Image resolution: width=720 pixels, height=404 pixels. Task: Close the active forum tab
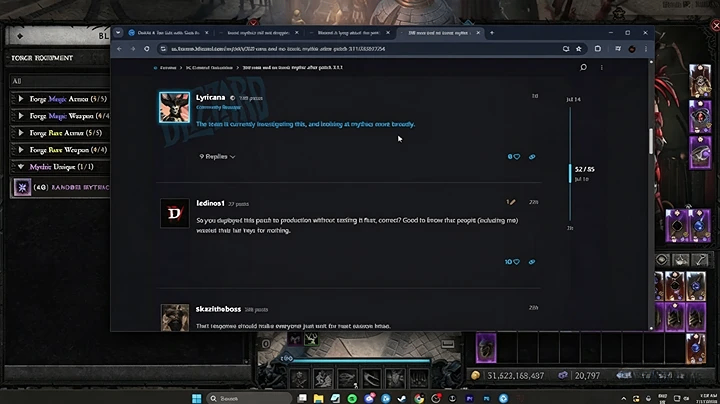click(478, 33)
